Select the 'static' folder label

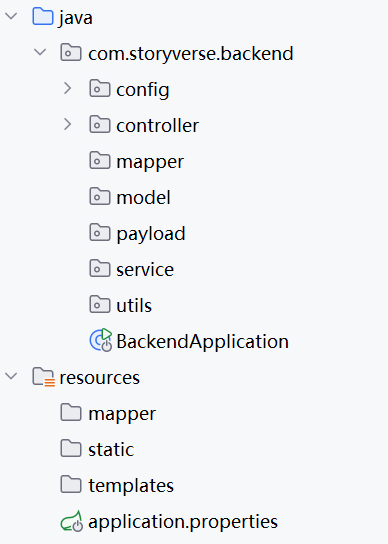(111, 450)
